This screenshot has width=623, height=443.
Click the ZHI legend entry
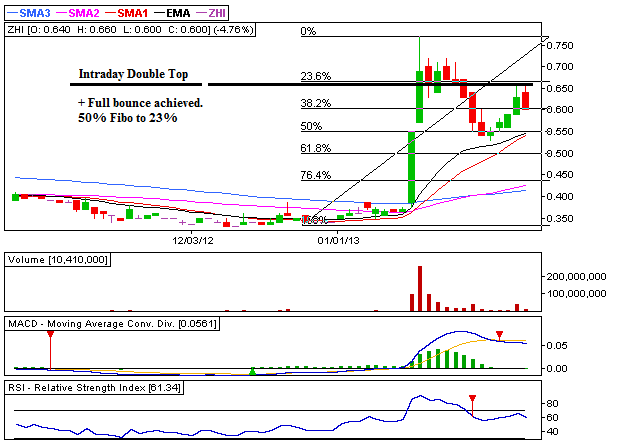(x=211, y=13)
